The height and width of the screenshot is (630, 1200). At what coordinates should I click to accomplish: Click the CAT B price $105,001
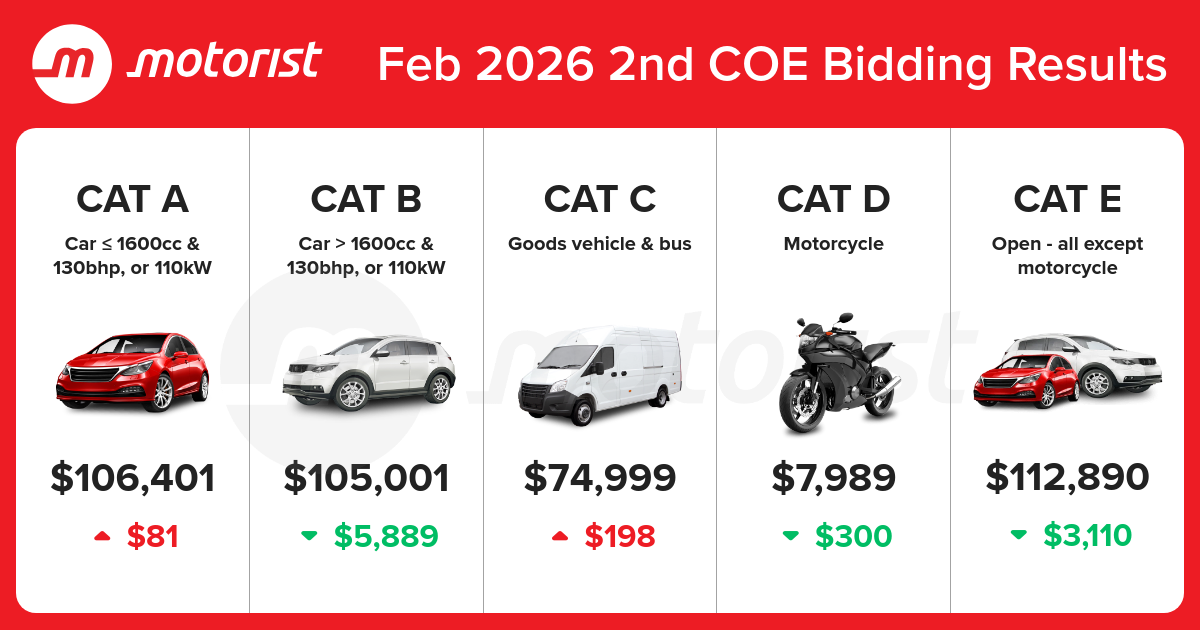coord(367,478)
